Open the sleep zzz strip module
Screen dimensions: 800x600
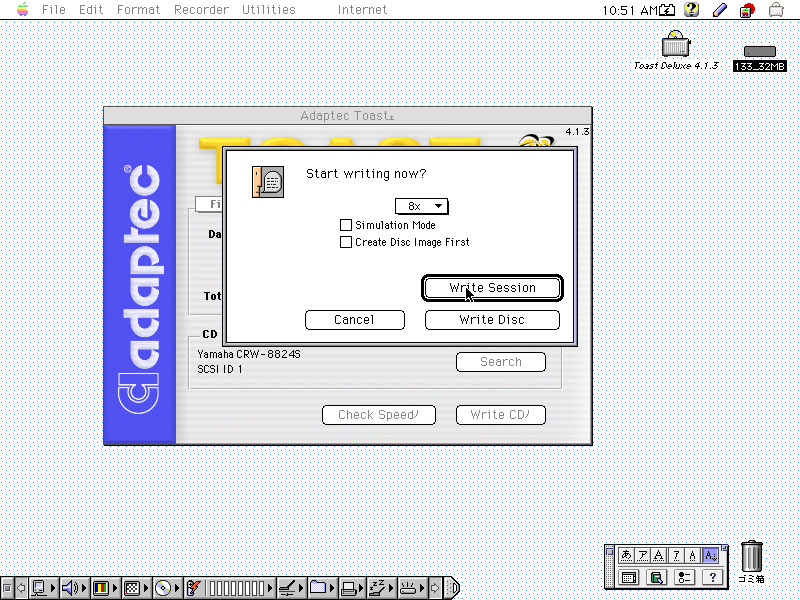click(381, 588)
